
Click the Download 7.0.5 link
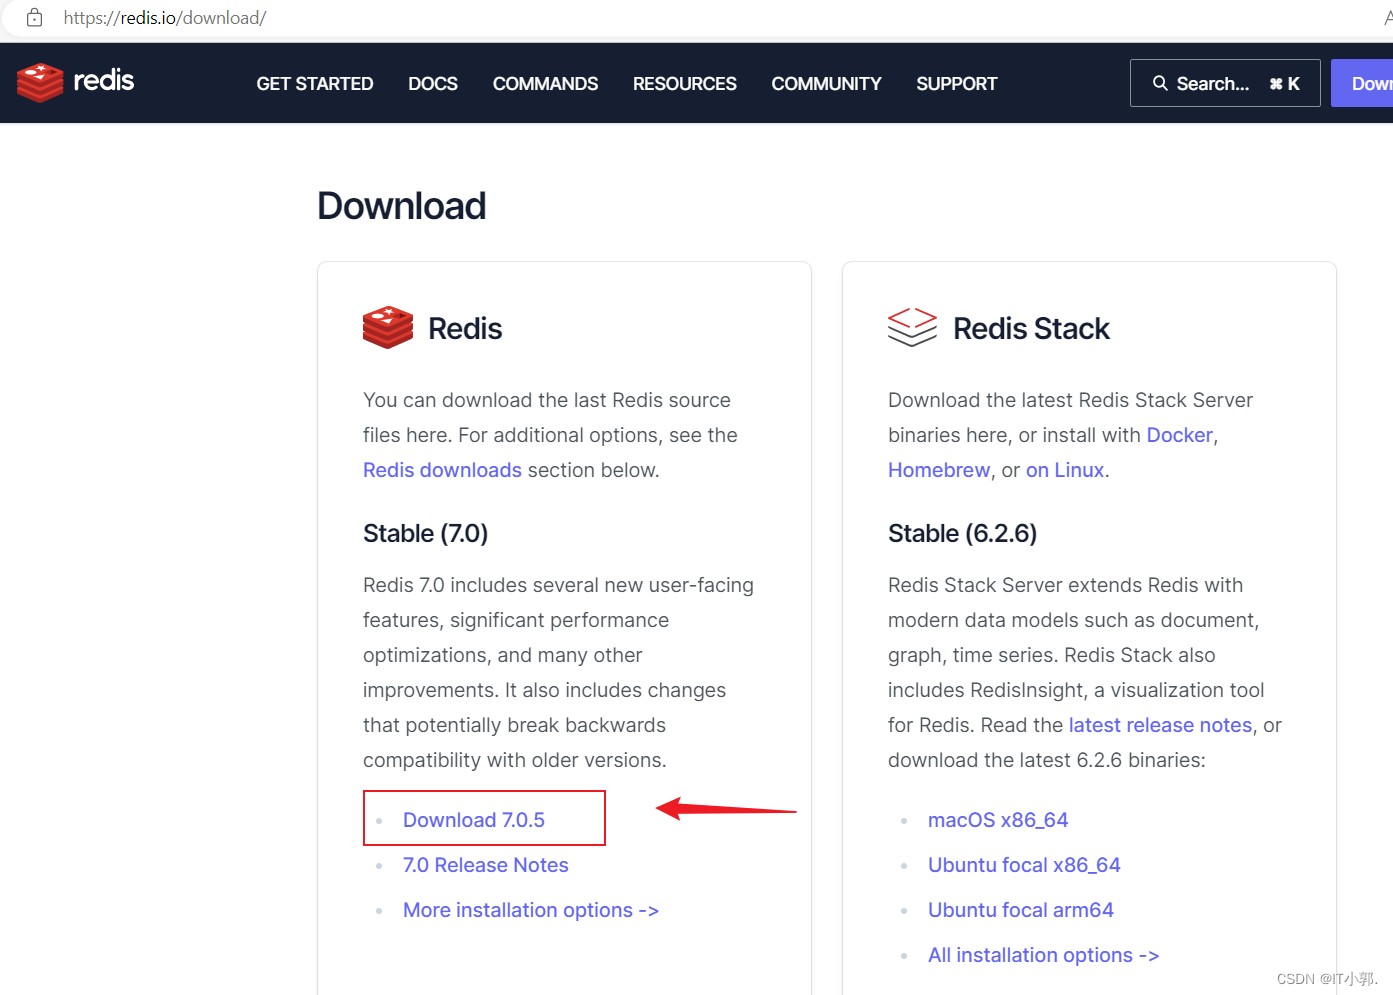pyautogui.click(x=474, y=820)
